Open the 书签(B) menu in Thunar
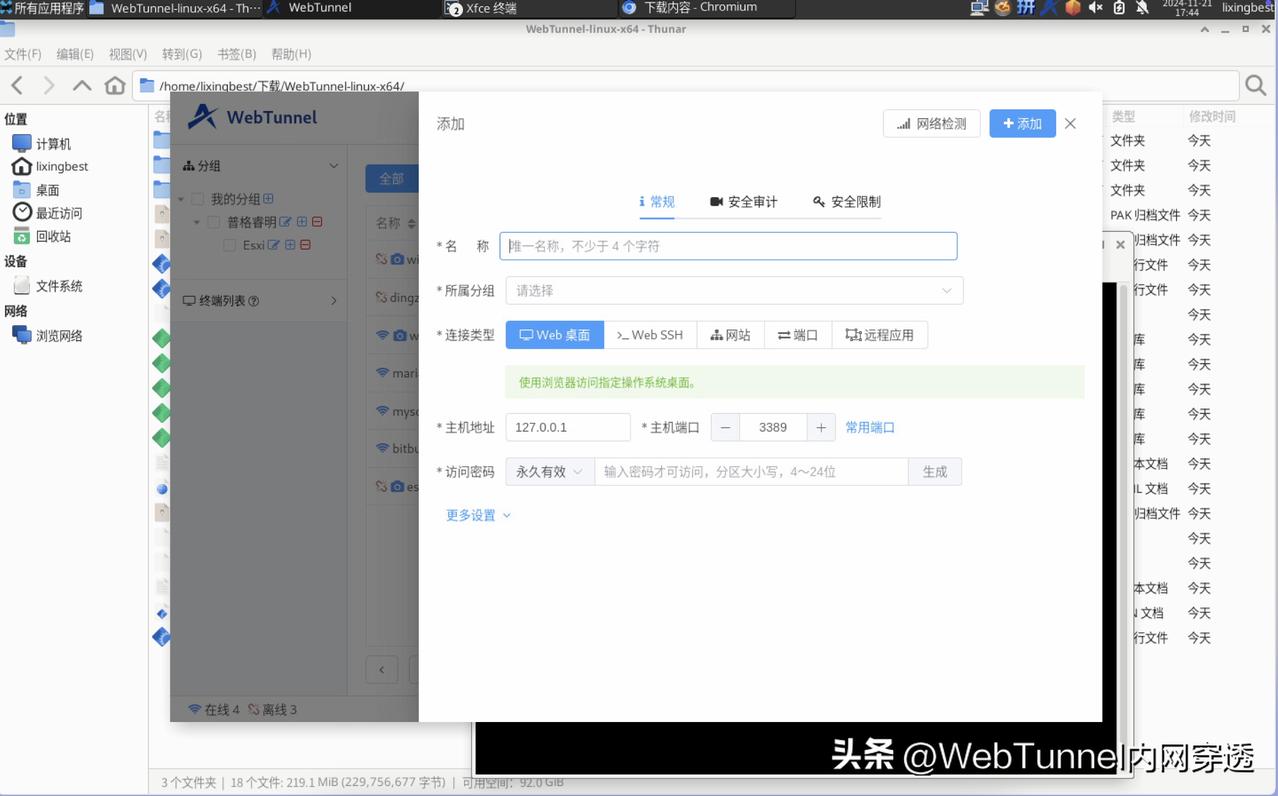This screenshot has height=796, width=1278. click(237, 54)
